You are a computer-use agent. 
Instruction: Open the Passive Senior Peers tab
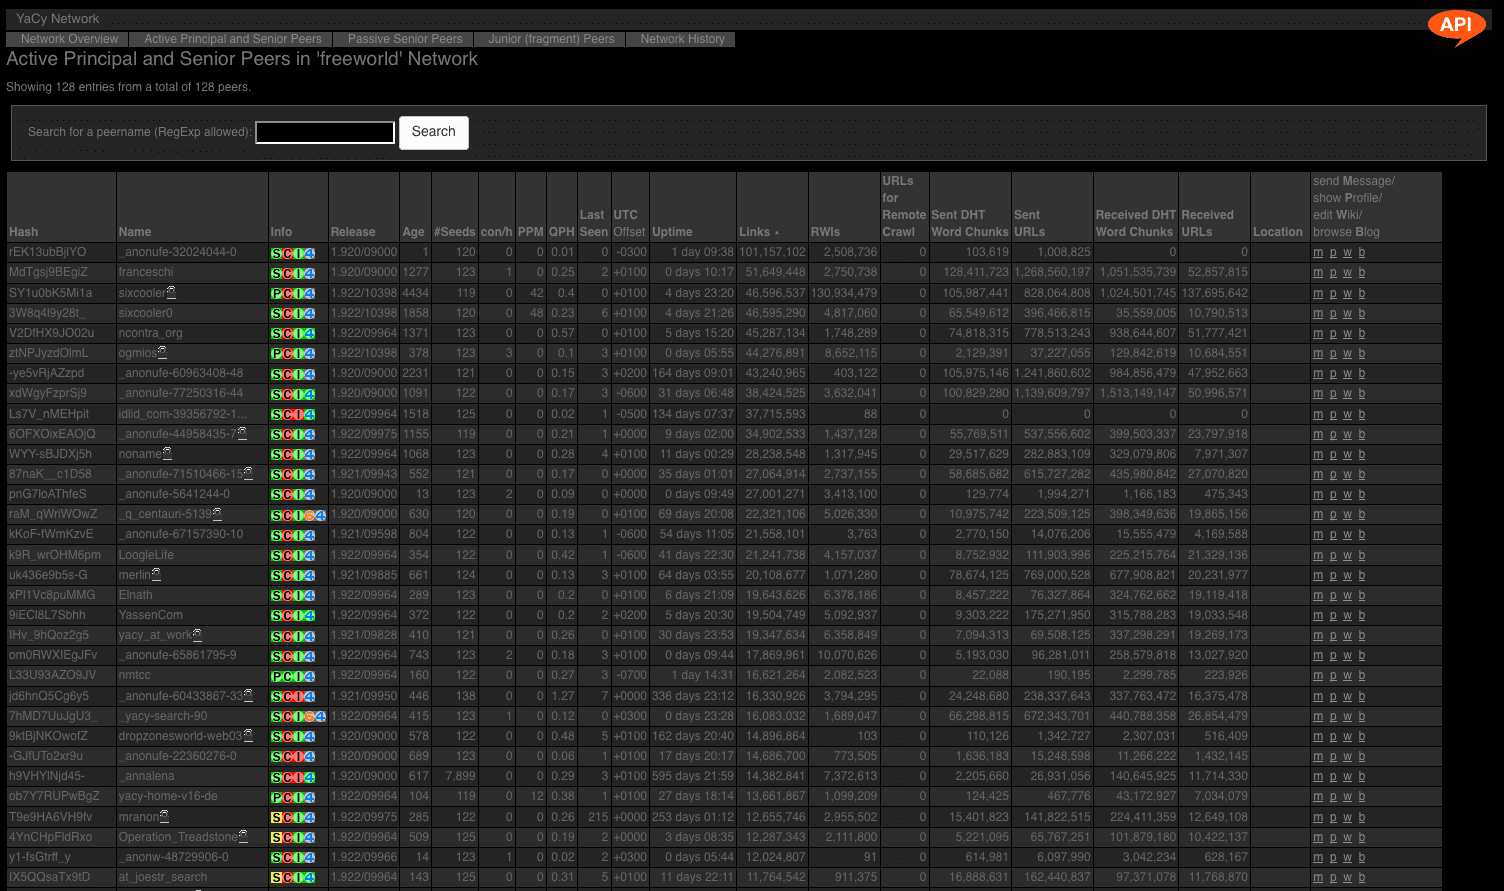pyautogui.click(x=405, y=39)
